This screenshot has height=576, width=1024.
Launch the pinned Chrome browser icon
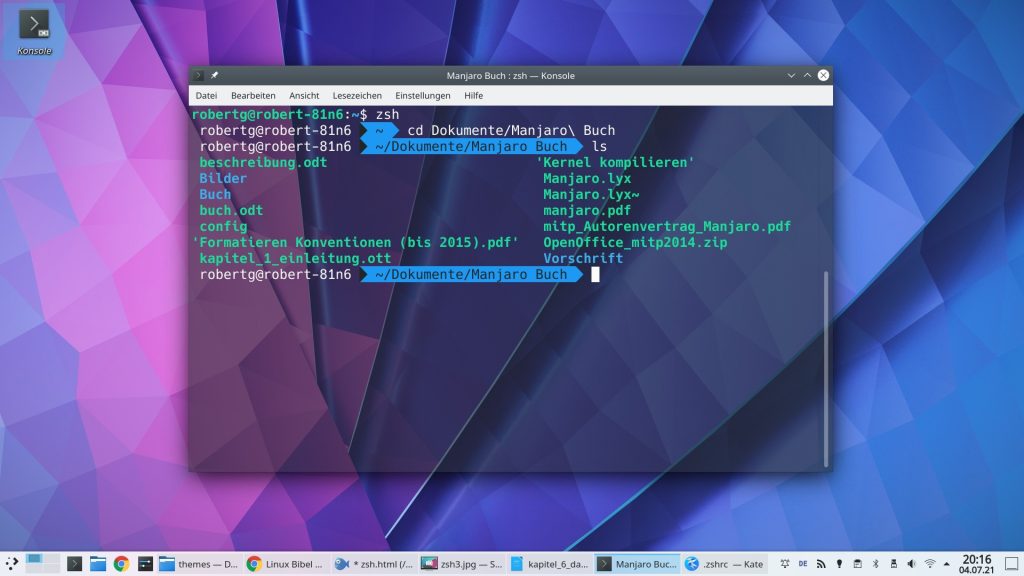point(121,564)
